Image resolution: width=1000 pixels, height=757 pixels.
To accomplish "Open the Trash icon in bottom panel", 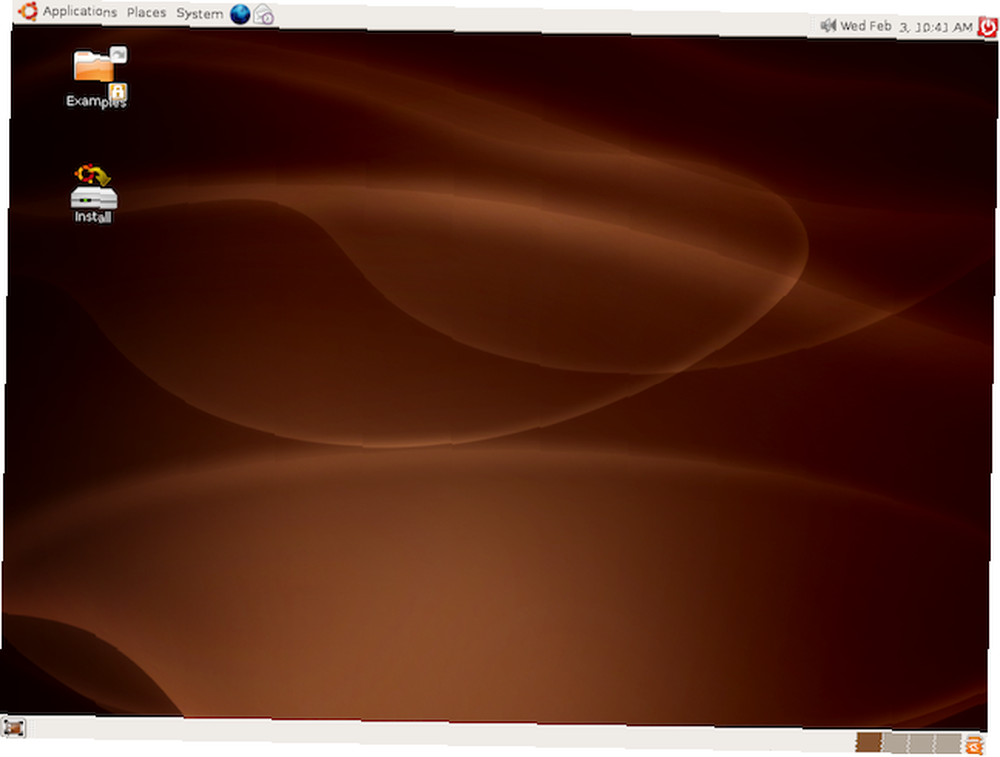I will (x=974, y=745).
